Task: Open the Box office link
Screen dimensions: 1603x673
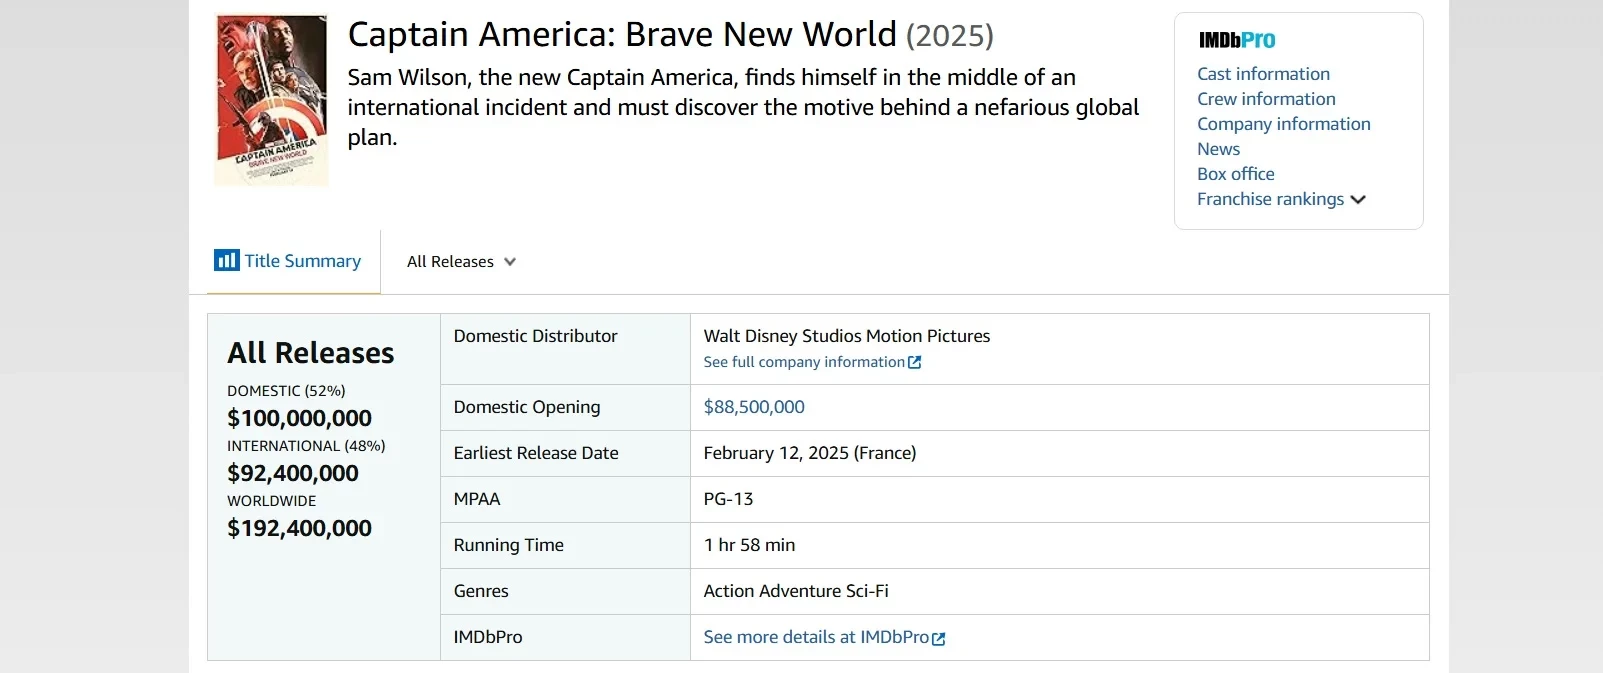Action: 1235,174
